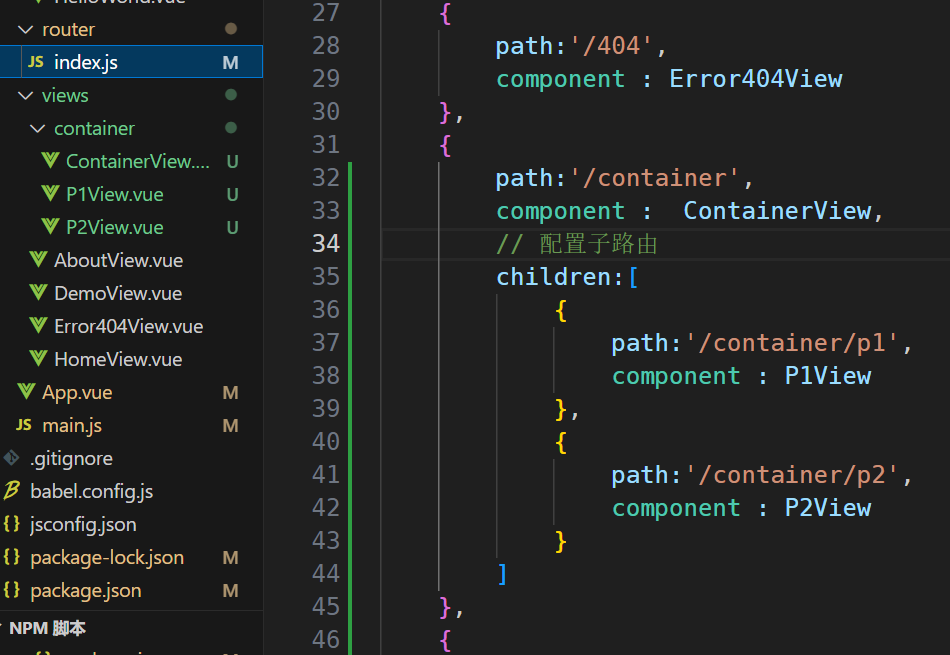The width and height of the screenshot is (950, 655).
Task: Select the router folder label
Action: pos(68,29)
